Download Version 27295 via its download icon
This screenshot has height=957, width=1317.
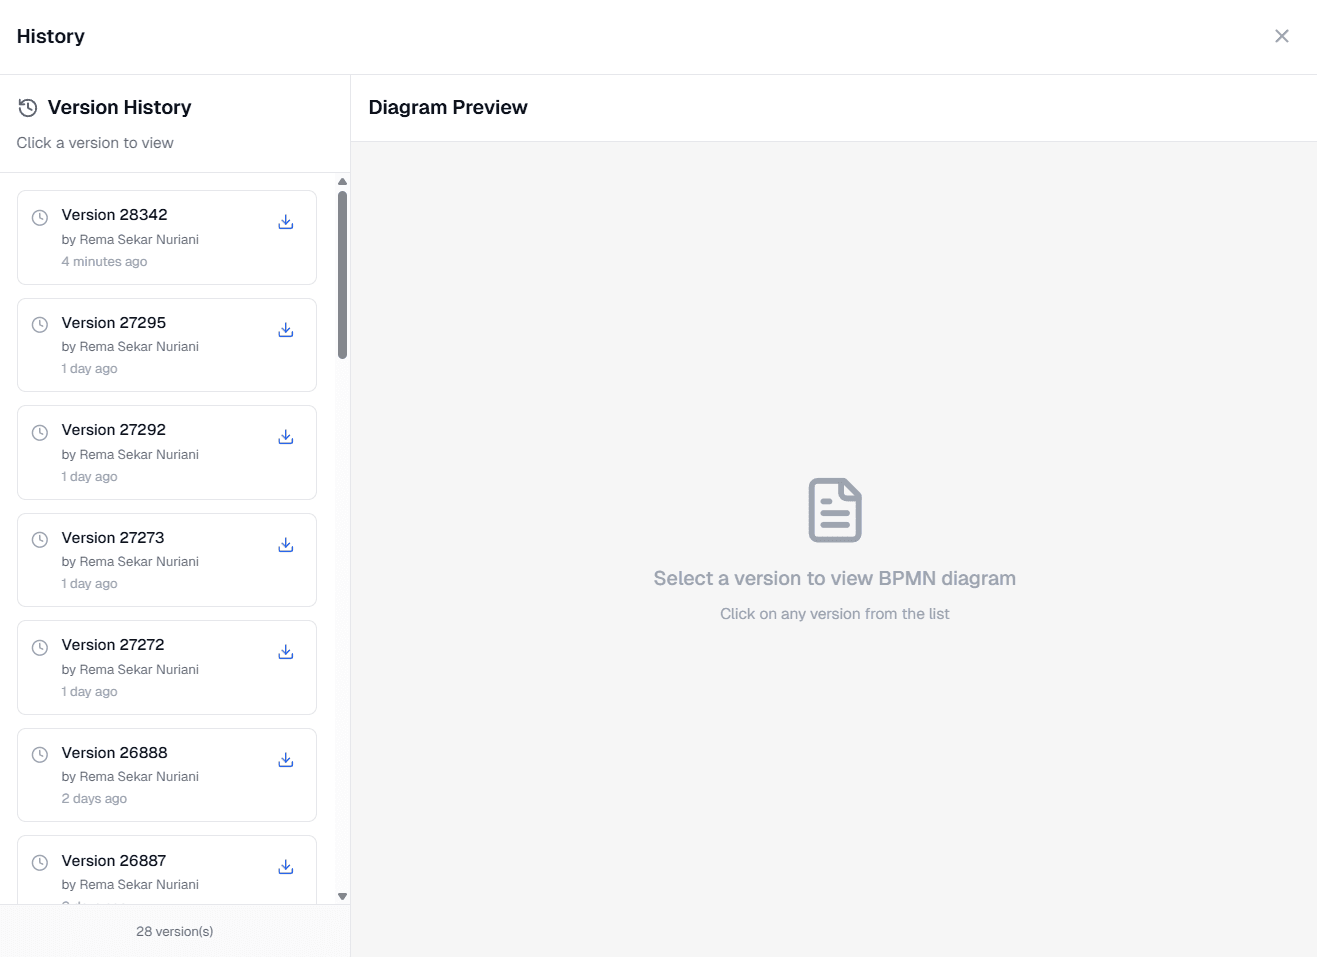pyautogui.click(x=286, y=330)
